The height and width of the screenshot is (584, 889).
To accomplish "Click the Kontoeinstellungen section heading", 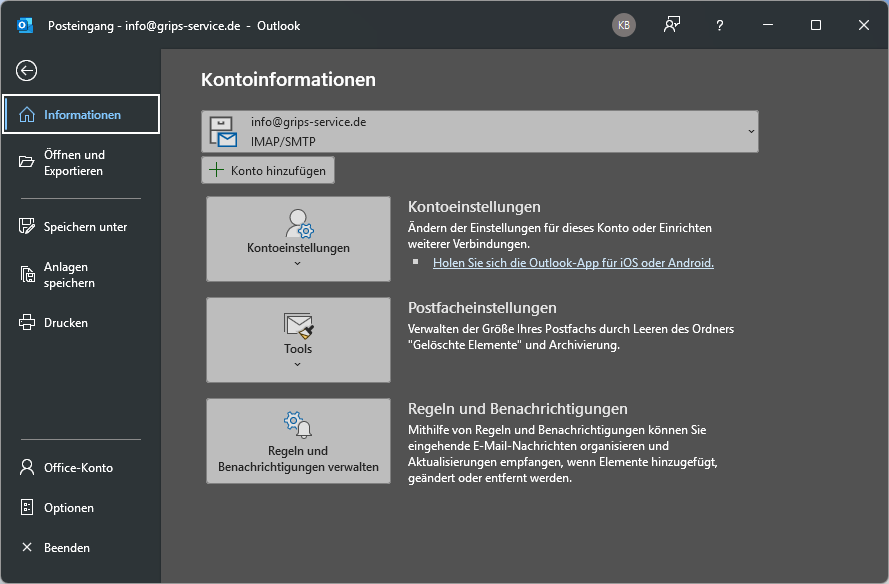I will coord(474,207).
